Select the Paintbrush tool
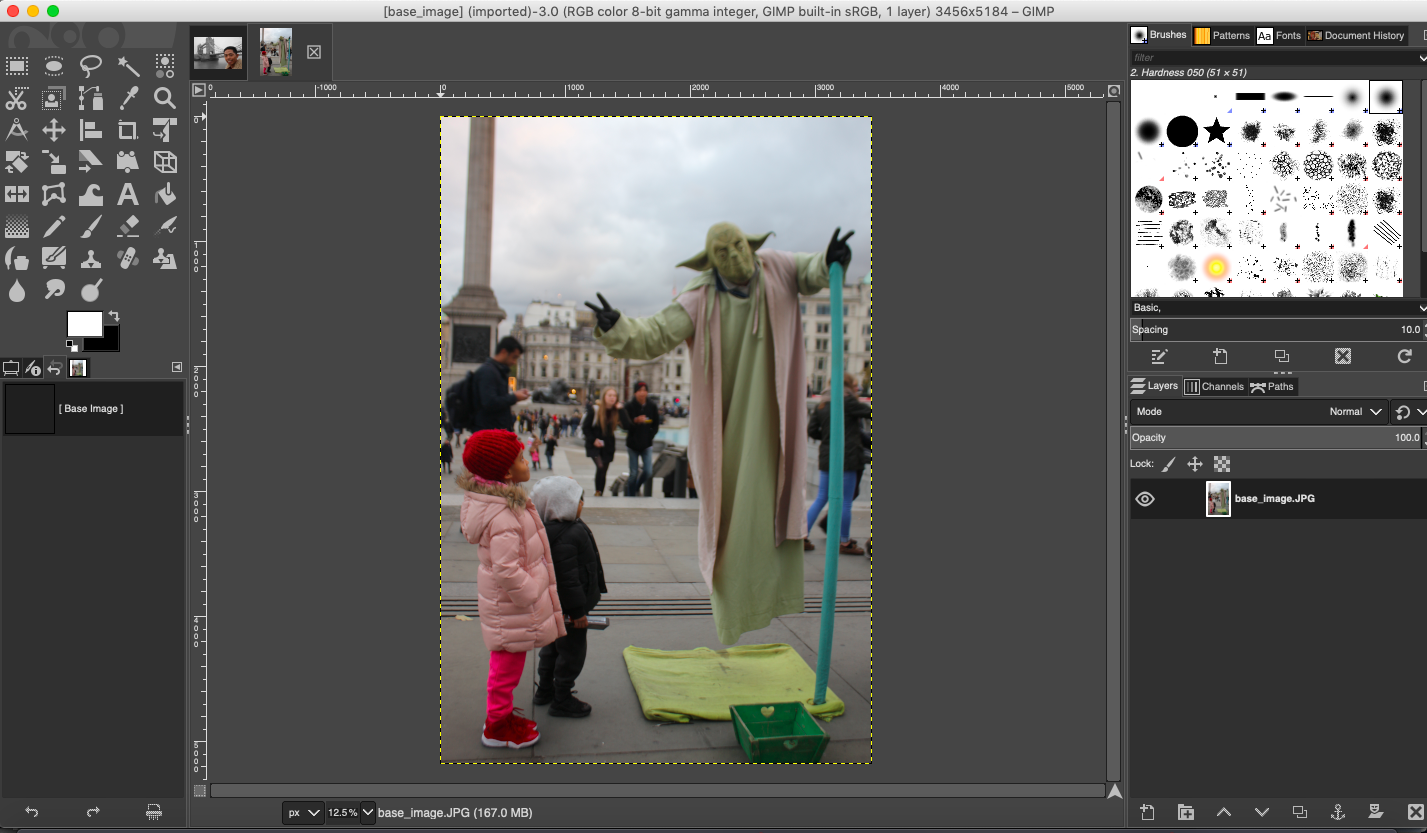The image size is (1427, 833). click(x=91, y=227)
